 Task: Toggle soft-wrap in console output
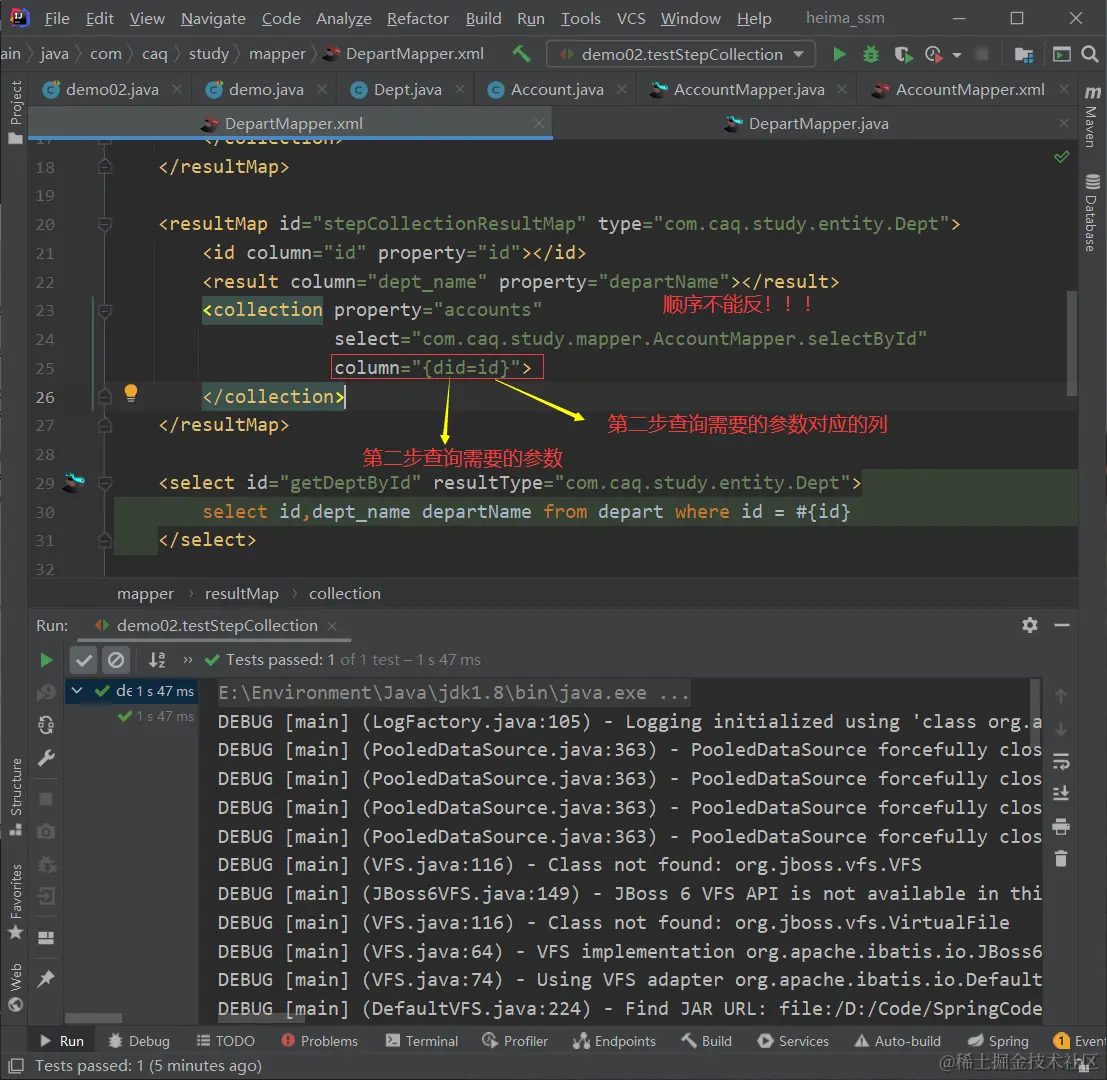coord(1060,762)
